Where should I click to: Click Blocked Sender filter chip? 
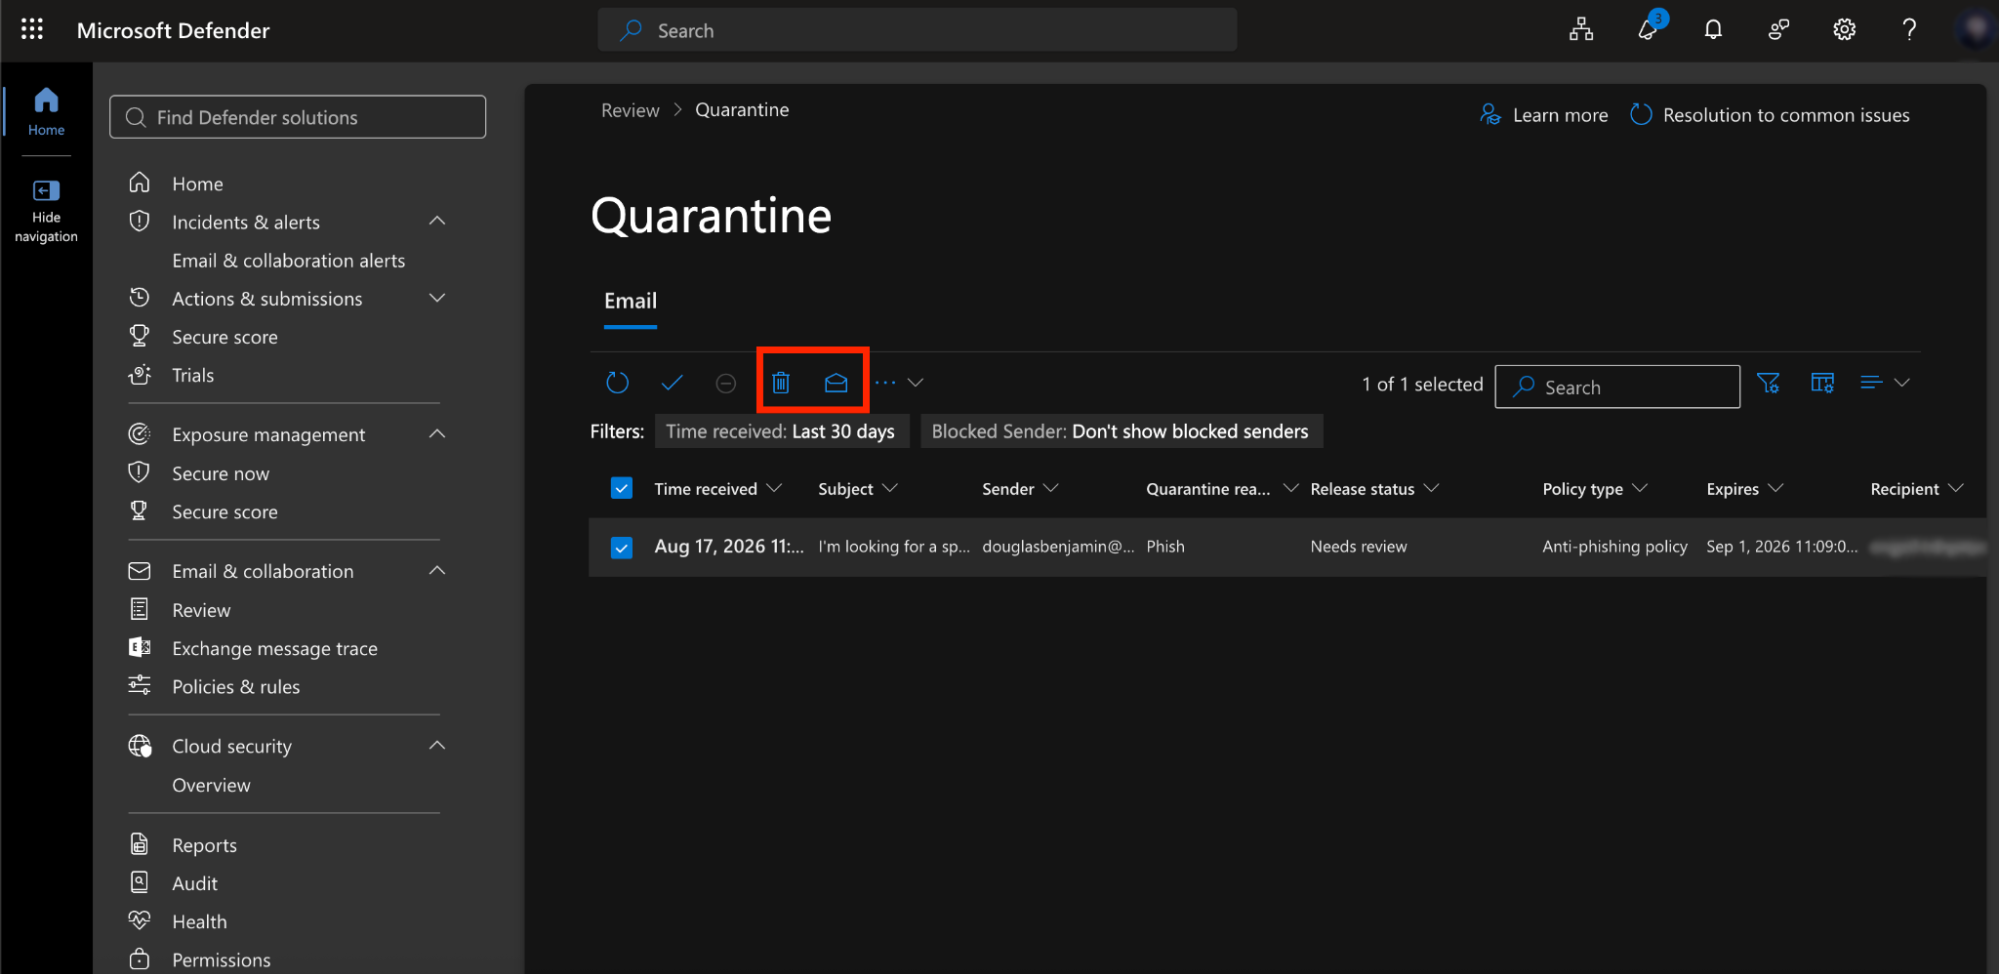click(1120, 431)
